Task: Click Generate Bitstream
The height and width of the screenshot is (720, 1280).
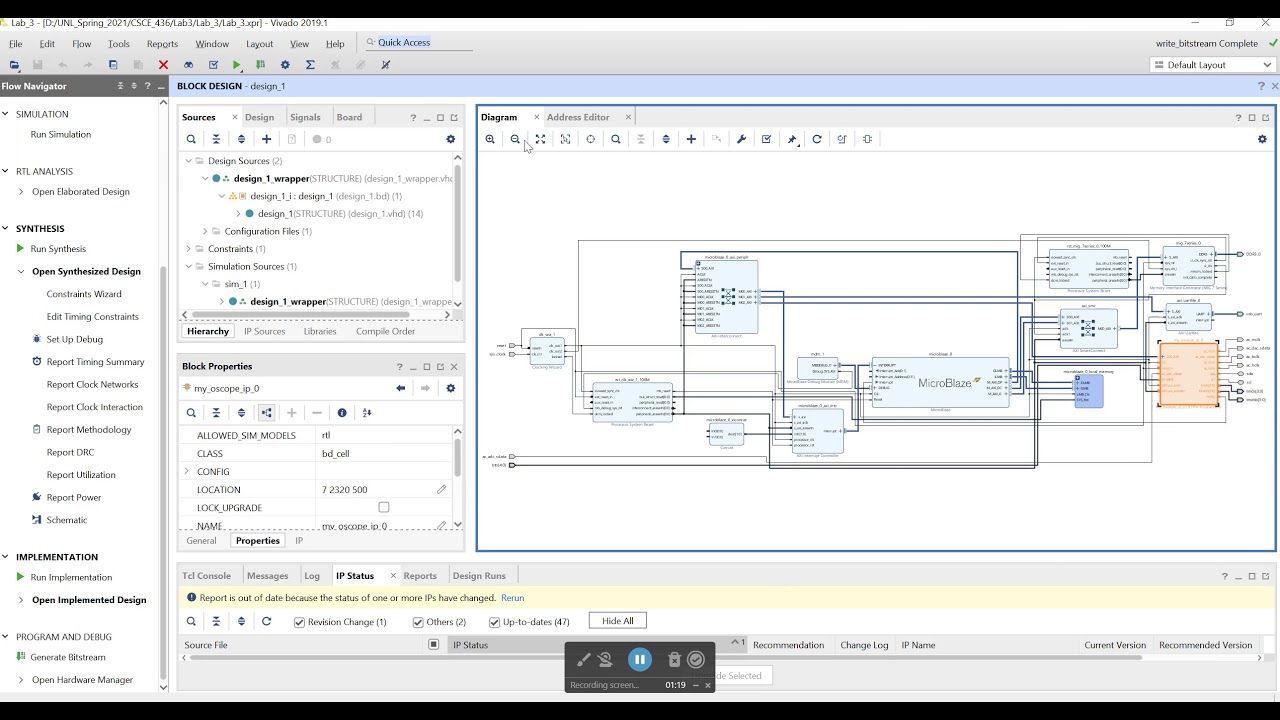Action: click(x=68, y=657)
